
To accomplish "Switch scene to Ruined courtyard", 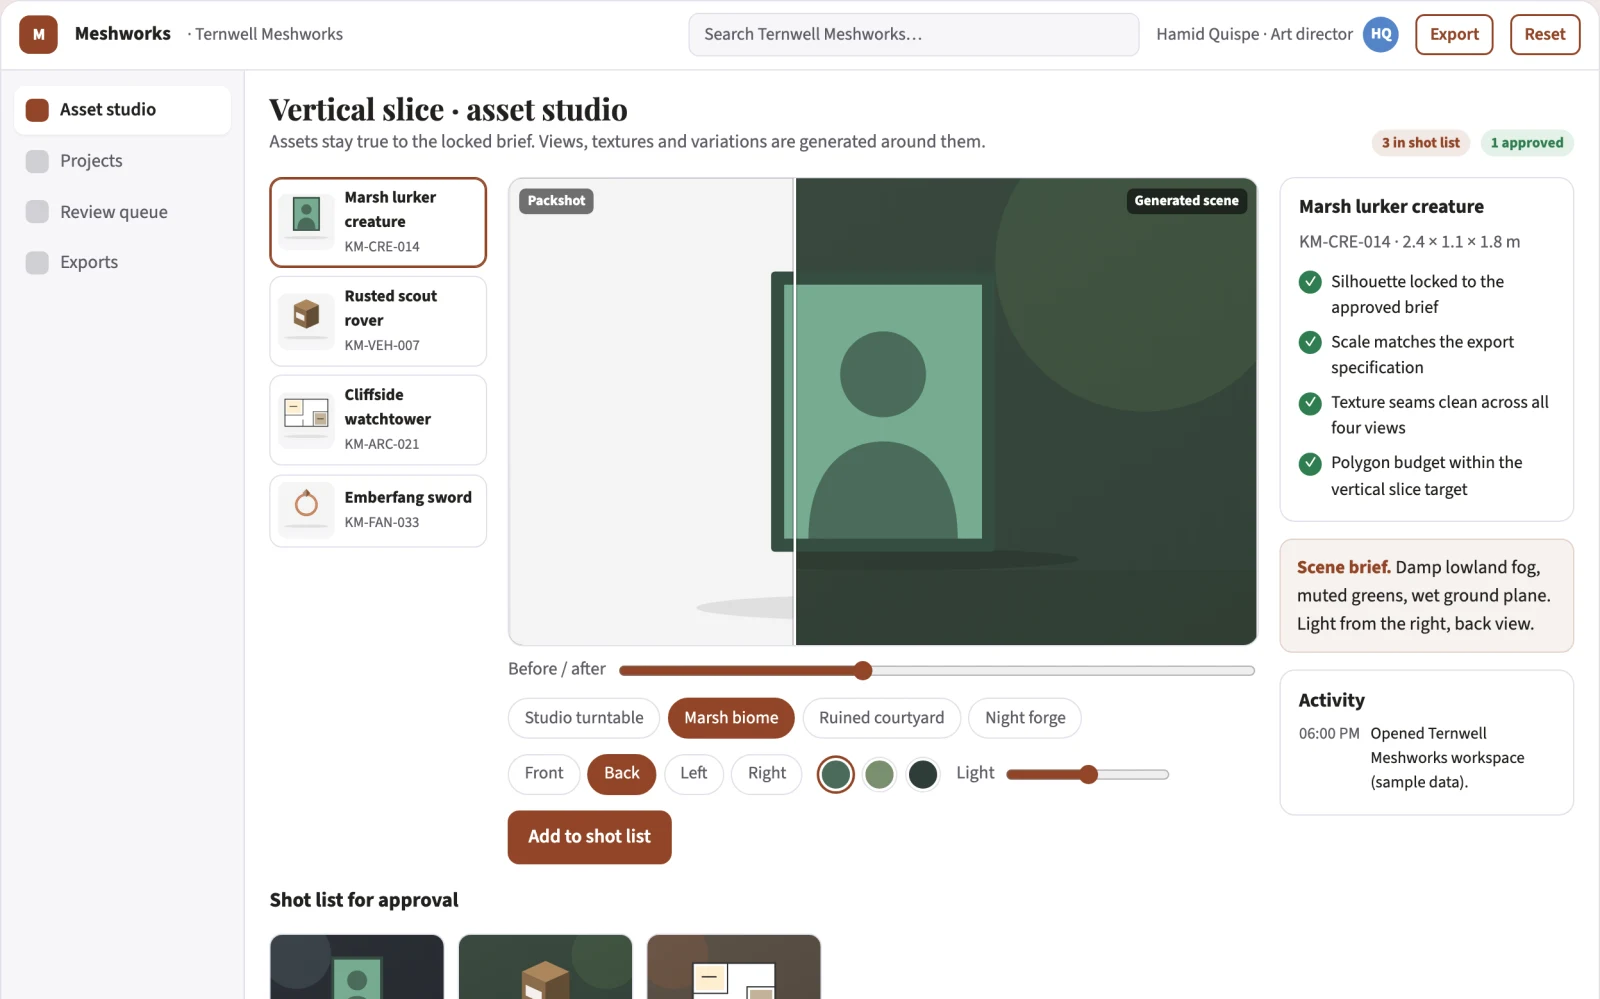I will tap(881, 718).
